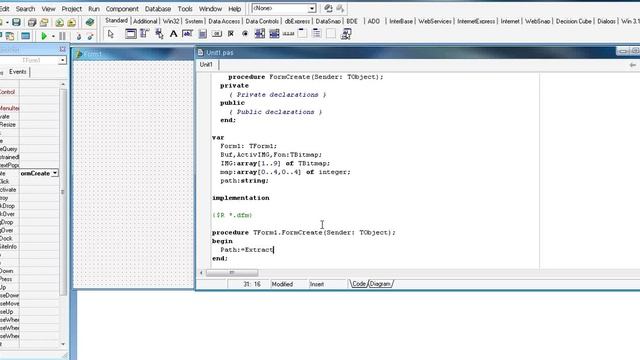640x360 pixels.
Task: Pick the ScrollBar component icon
Action: pos(289,34)
